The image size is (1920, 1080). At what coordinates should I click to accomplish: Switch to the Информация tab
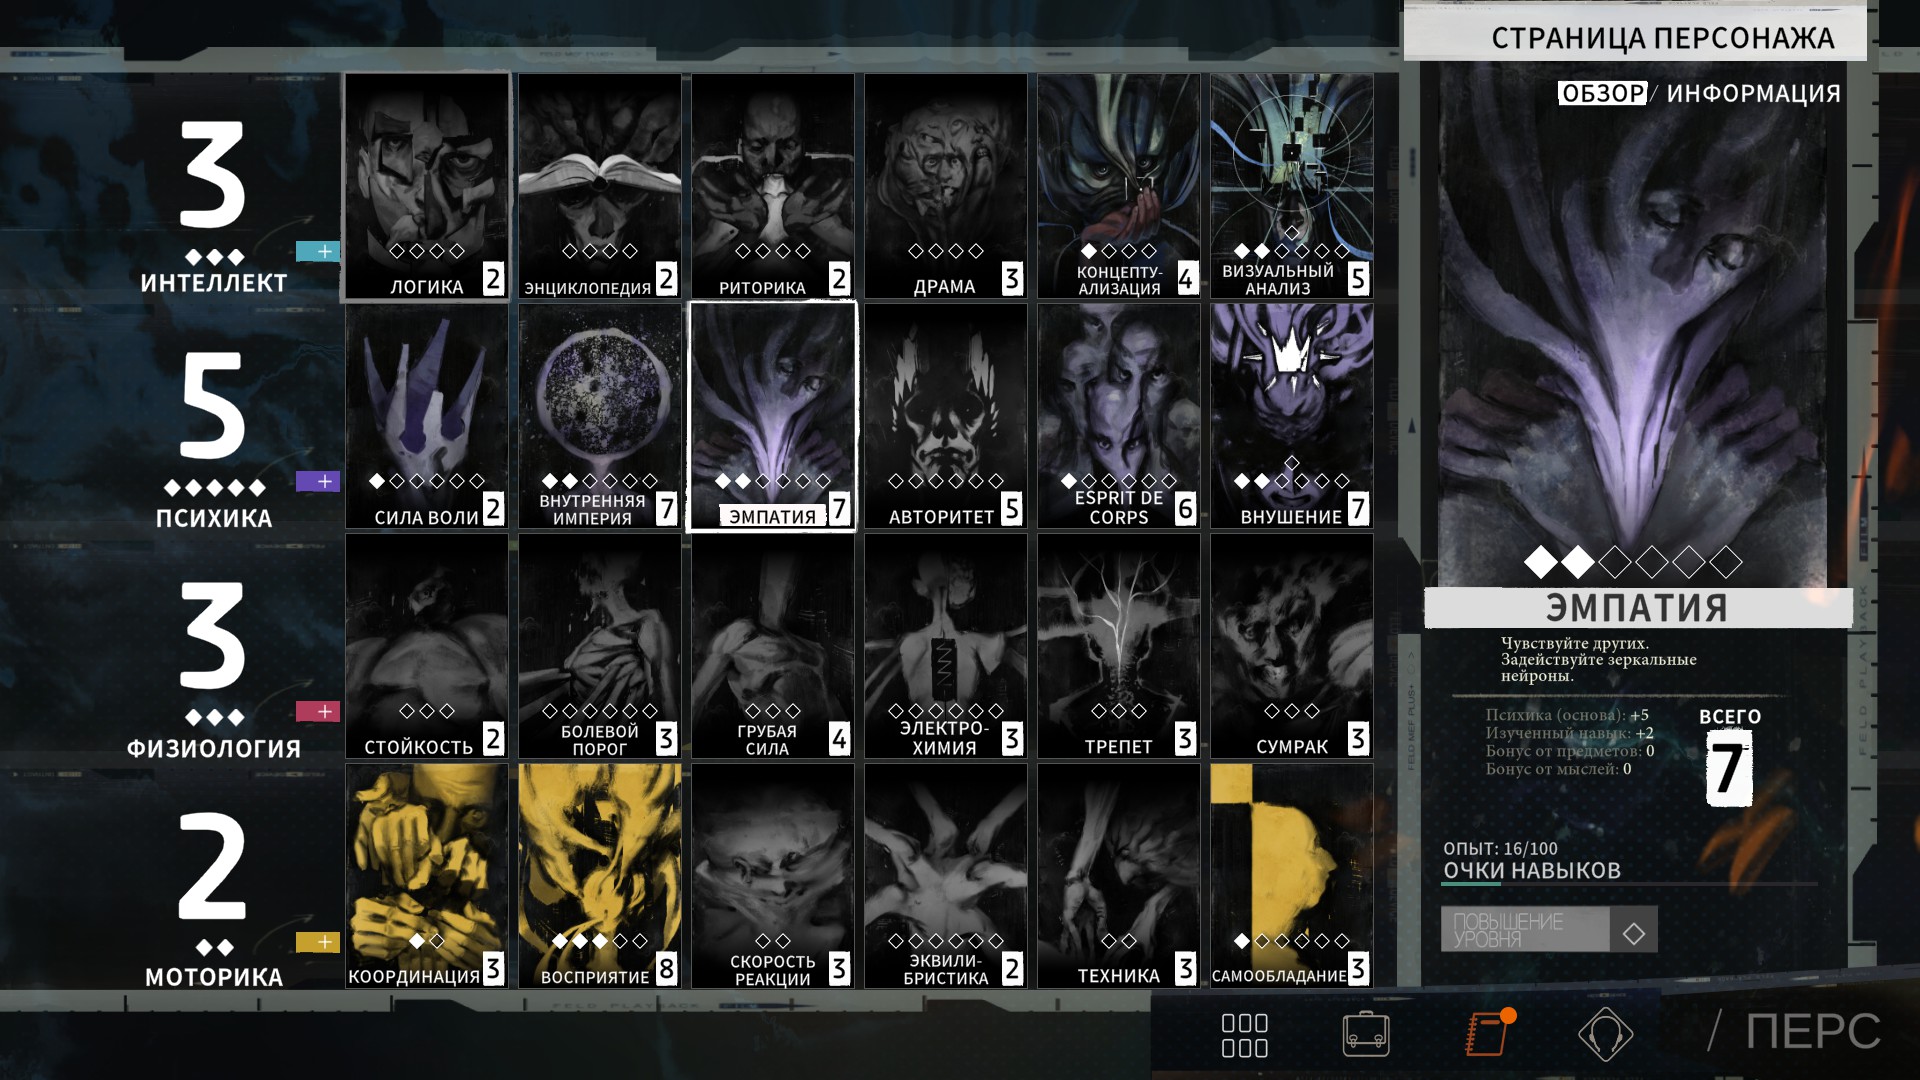point(1753,93)
